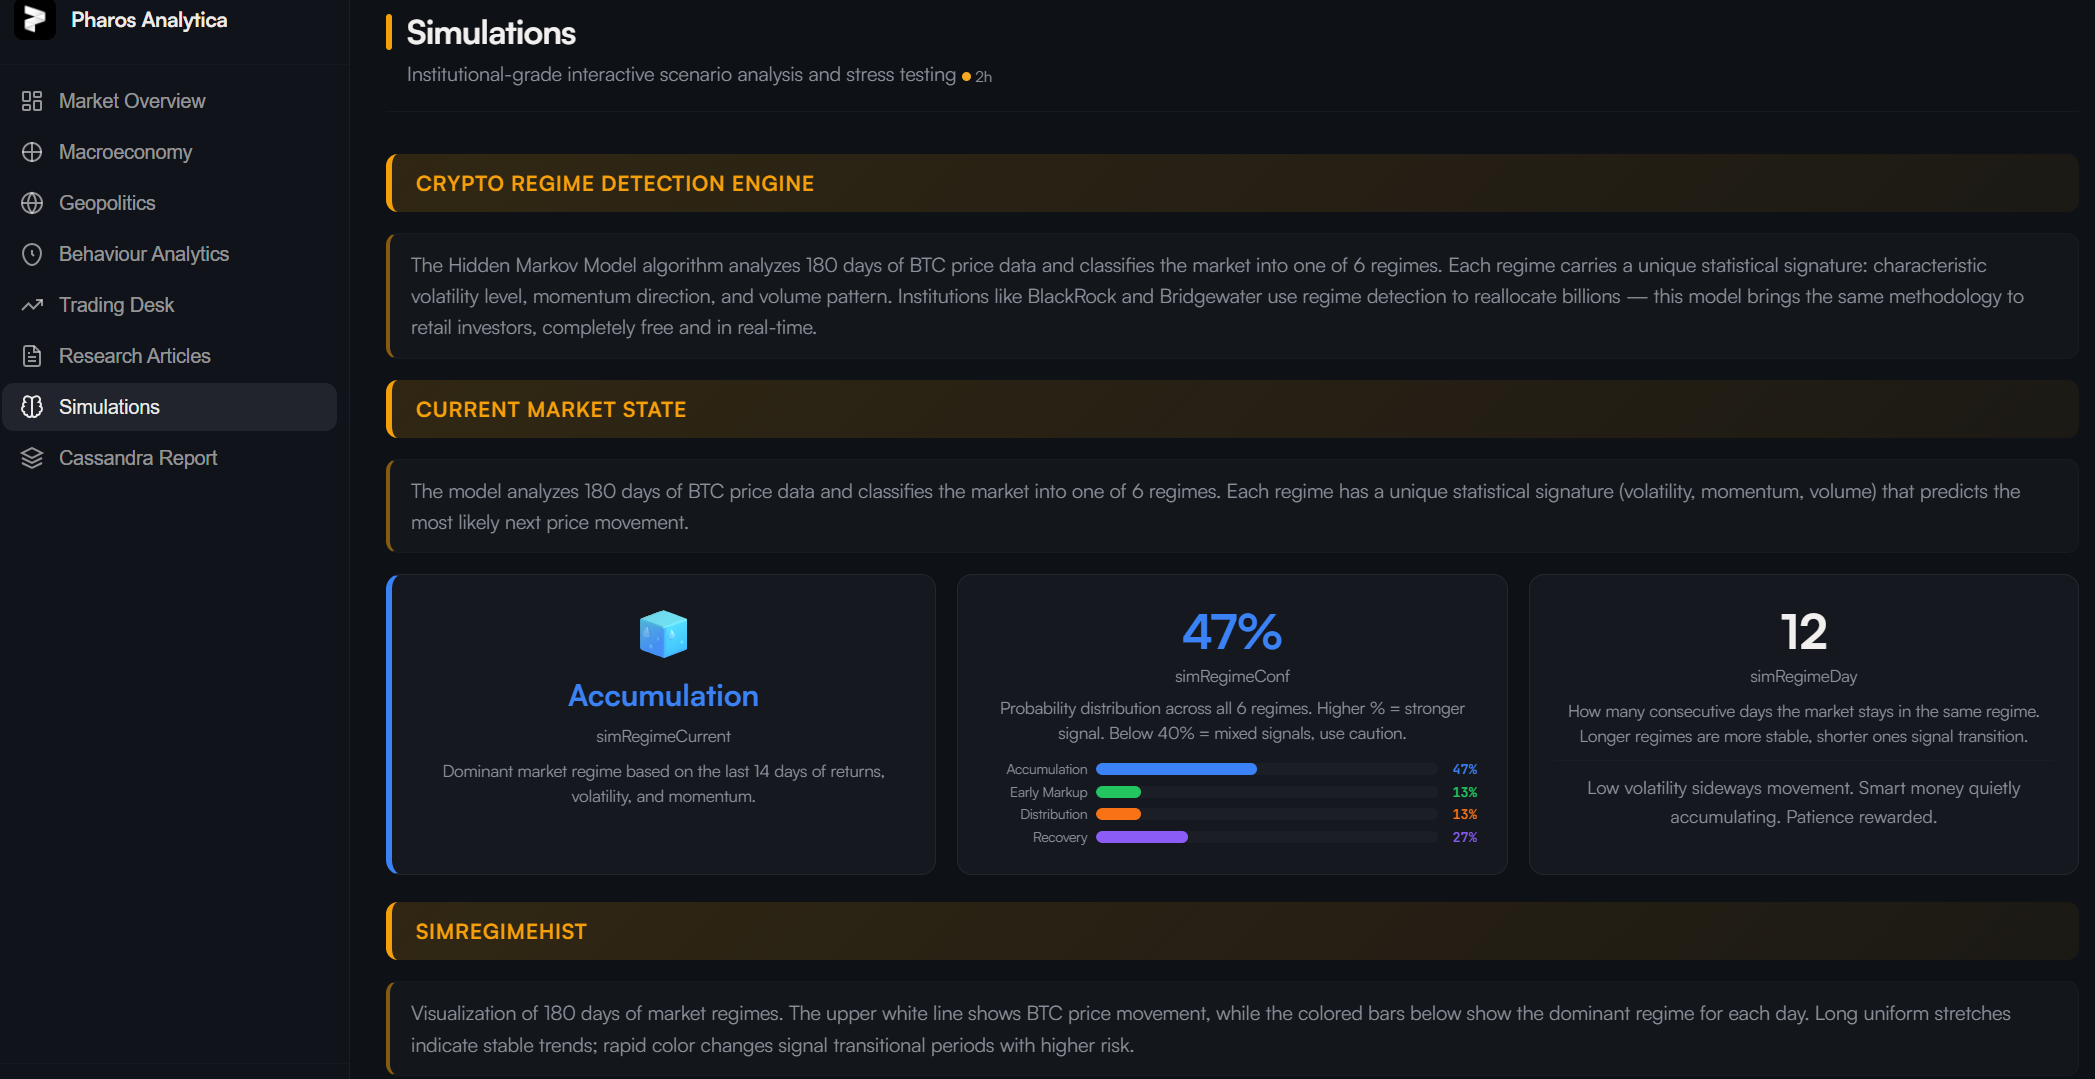
Task: Click the Geopolitics globe icon
Action: tap(32, 203)
